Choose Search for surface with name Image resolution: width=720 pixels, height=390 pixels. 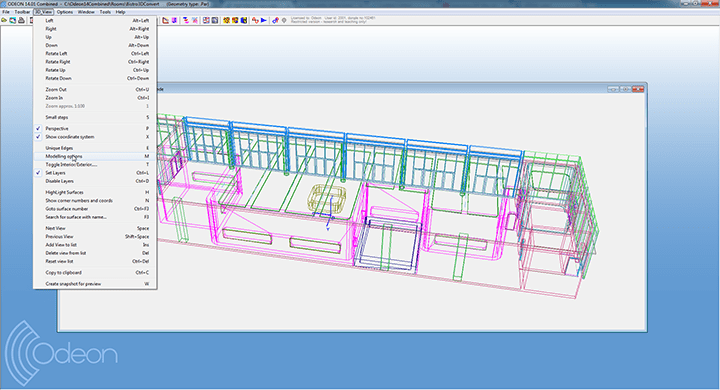[95, 217]
